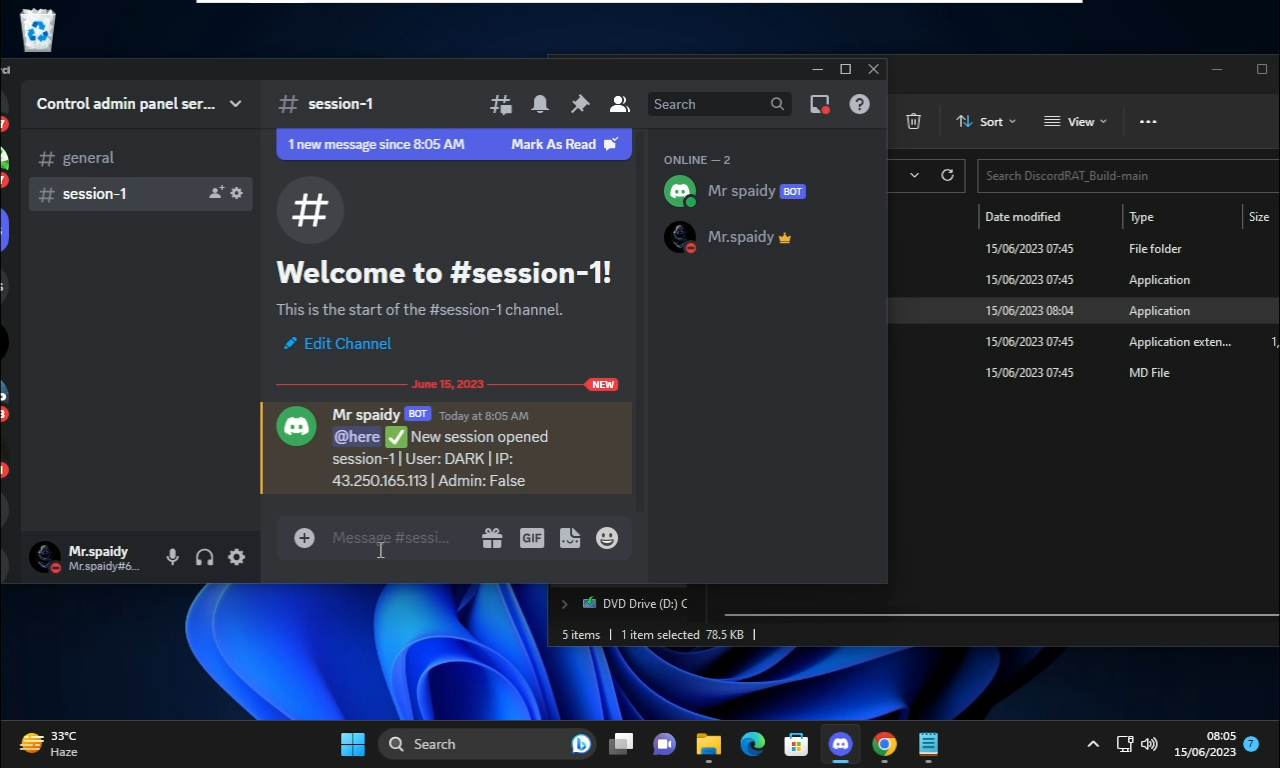Create invite for session-1 channel
The height and width of the screenshot is (768, 1280).
215,193
